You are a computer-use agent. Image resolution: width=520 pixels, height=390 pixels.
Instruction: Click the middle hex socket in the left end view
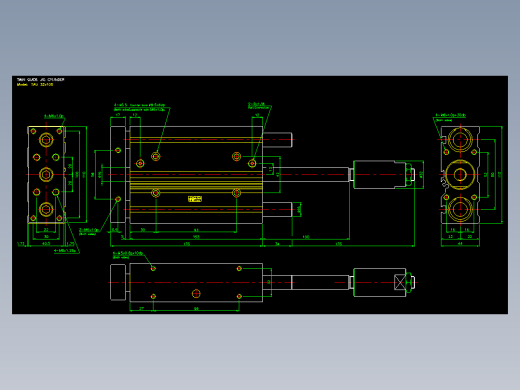point(46,174)
